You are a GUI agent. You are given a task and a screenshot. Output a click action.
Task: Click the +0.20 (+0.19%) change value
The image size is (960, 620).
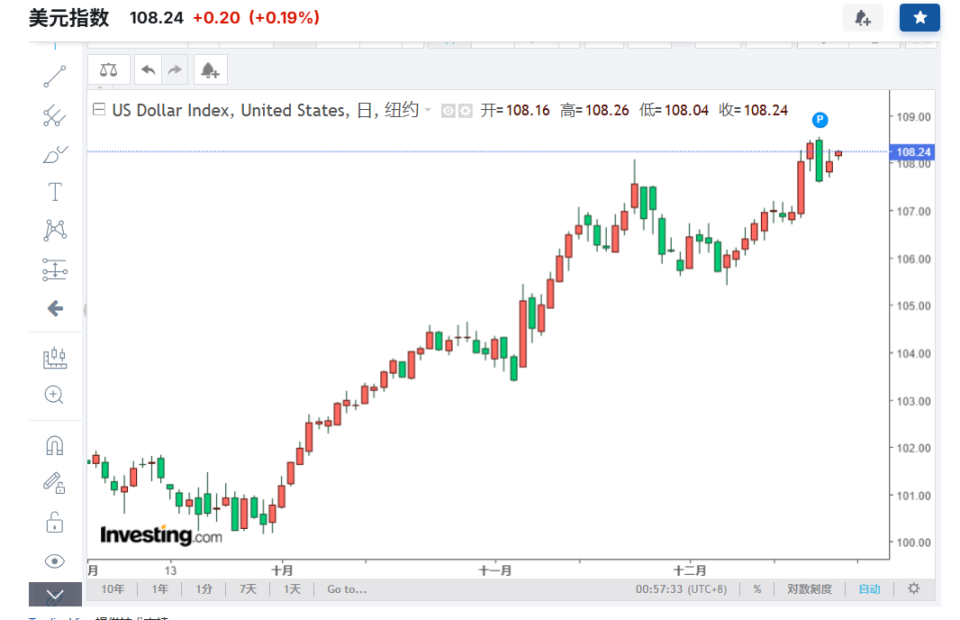tap(257, 18)
